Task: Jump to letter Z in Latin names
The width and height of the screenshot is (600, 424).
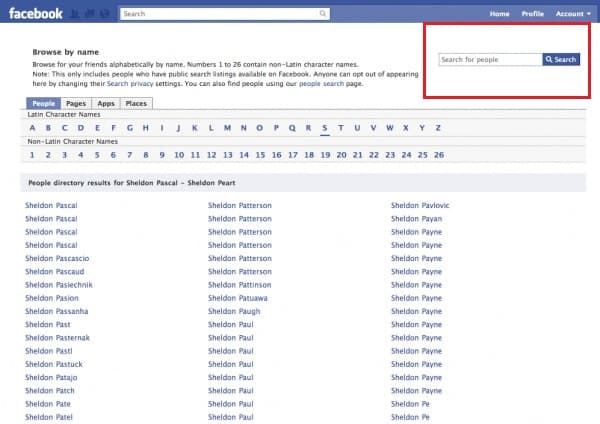Action: tap(437, 128)
